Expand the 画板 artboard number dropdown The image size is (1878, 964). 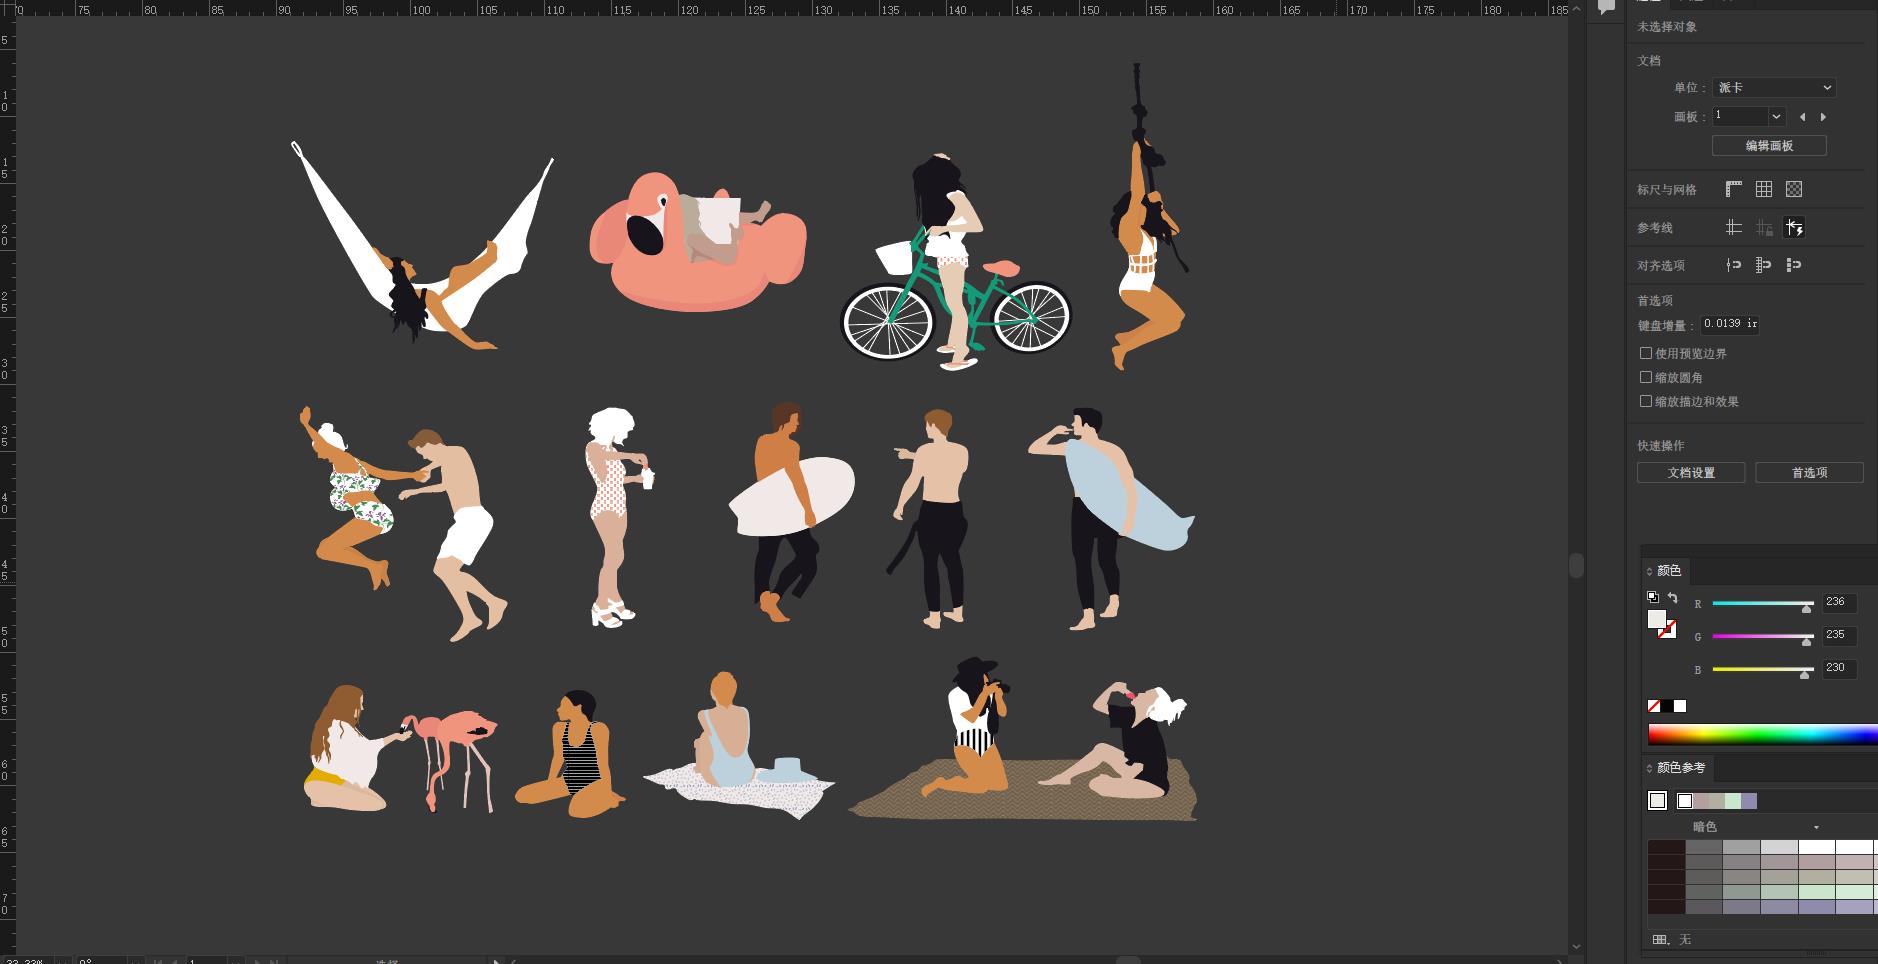[1776, 117]
